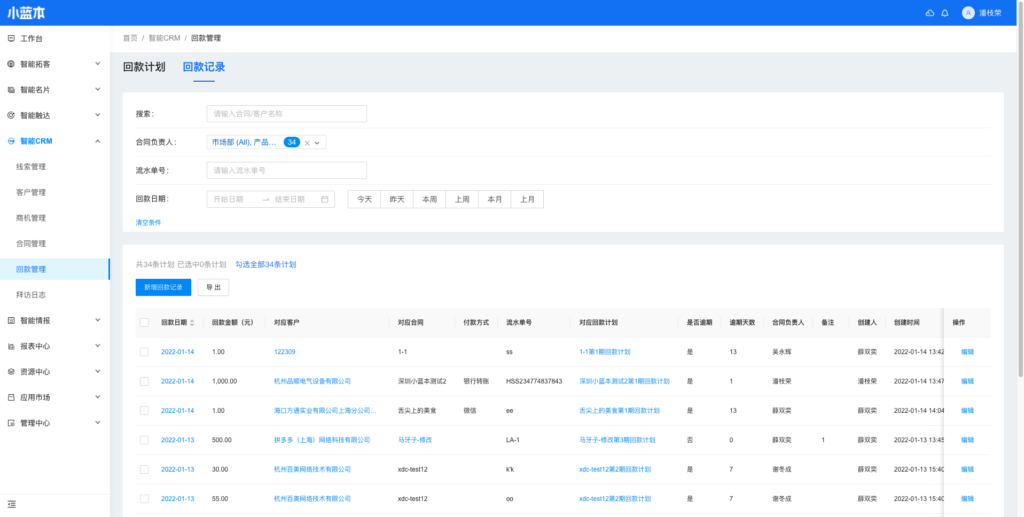
Task: Expand the 智能拓客 sidebar menu
Action: pos(97,64)
